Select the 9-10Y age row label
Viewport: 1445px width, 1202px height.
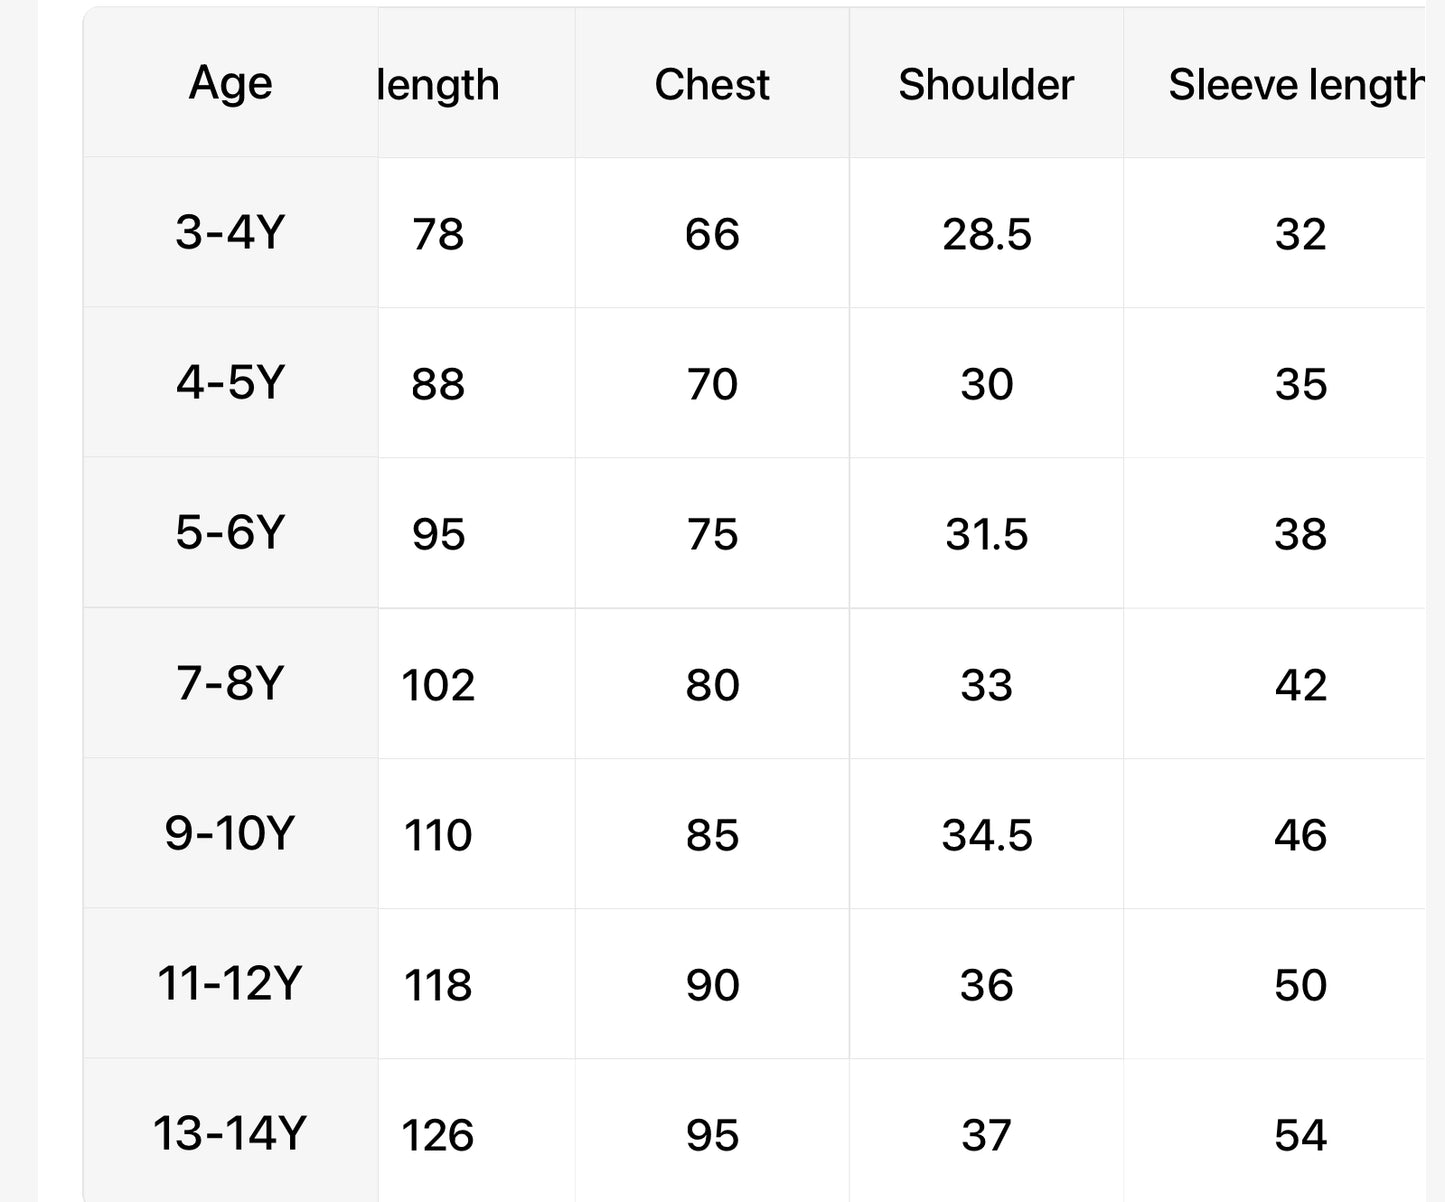coord(230,834)
